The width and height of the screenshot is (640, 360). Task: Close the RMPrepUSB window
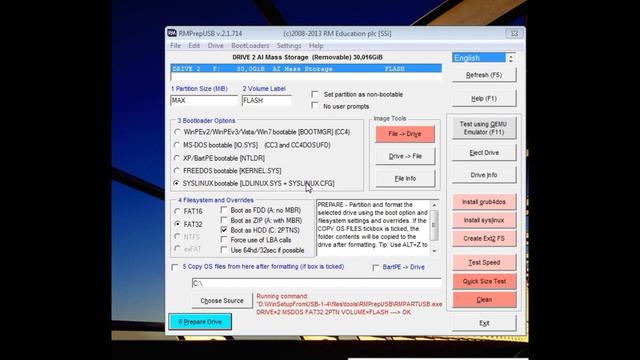pyautogui.click(x=514, y=33)
